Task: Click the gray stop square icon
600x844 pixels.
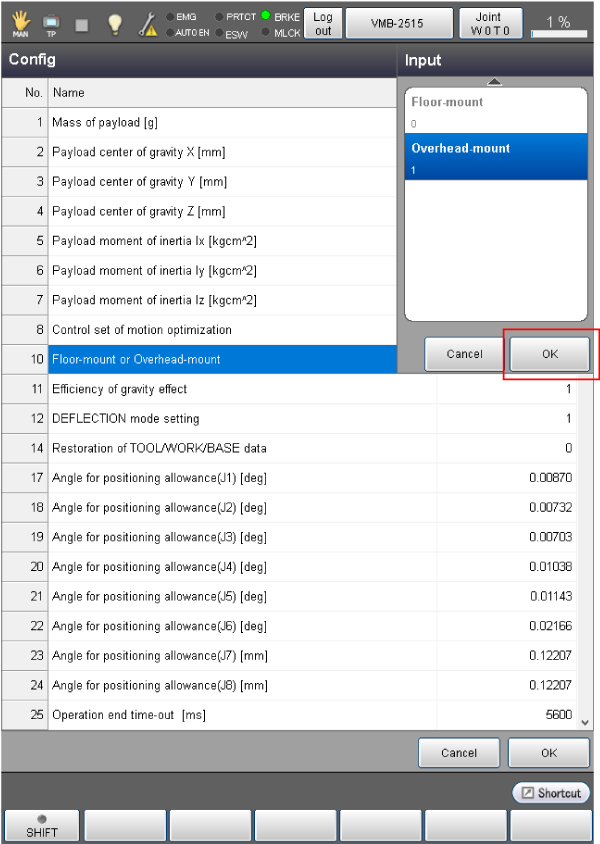Action: pos(81,22)
